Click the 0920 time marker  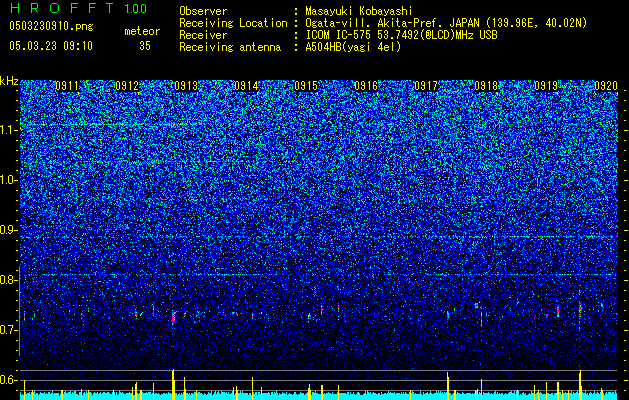(x=606, y=86)
